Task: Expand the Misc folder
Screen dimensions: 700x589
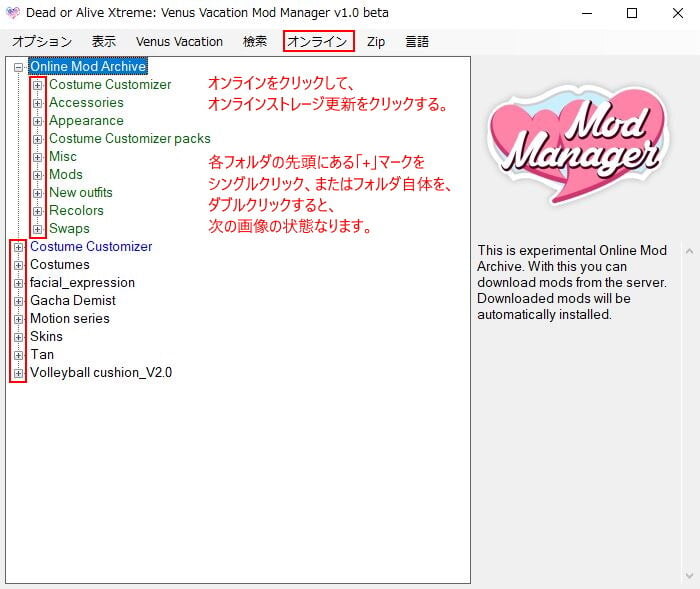Action: tap(38, 157)
